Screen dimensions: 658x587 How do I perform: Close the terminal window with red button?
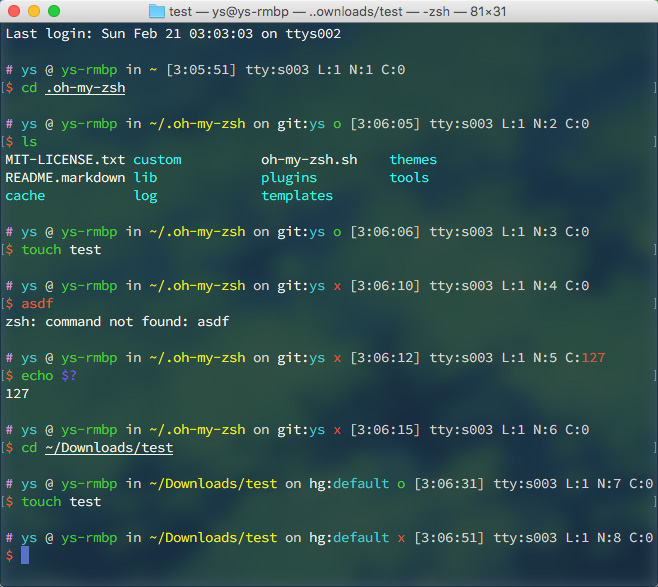coord(14,11)
